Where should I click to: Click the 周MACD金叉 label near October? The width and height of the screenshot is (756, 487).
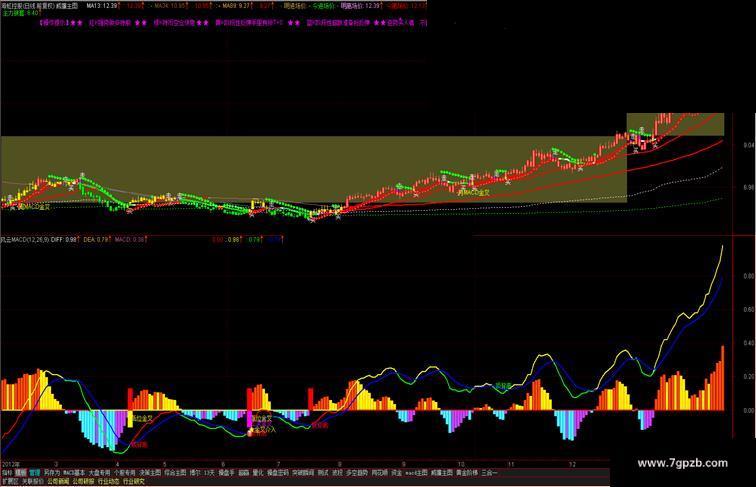click(x=473, y=192)
